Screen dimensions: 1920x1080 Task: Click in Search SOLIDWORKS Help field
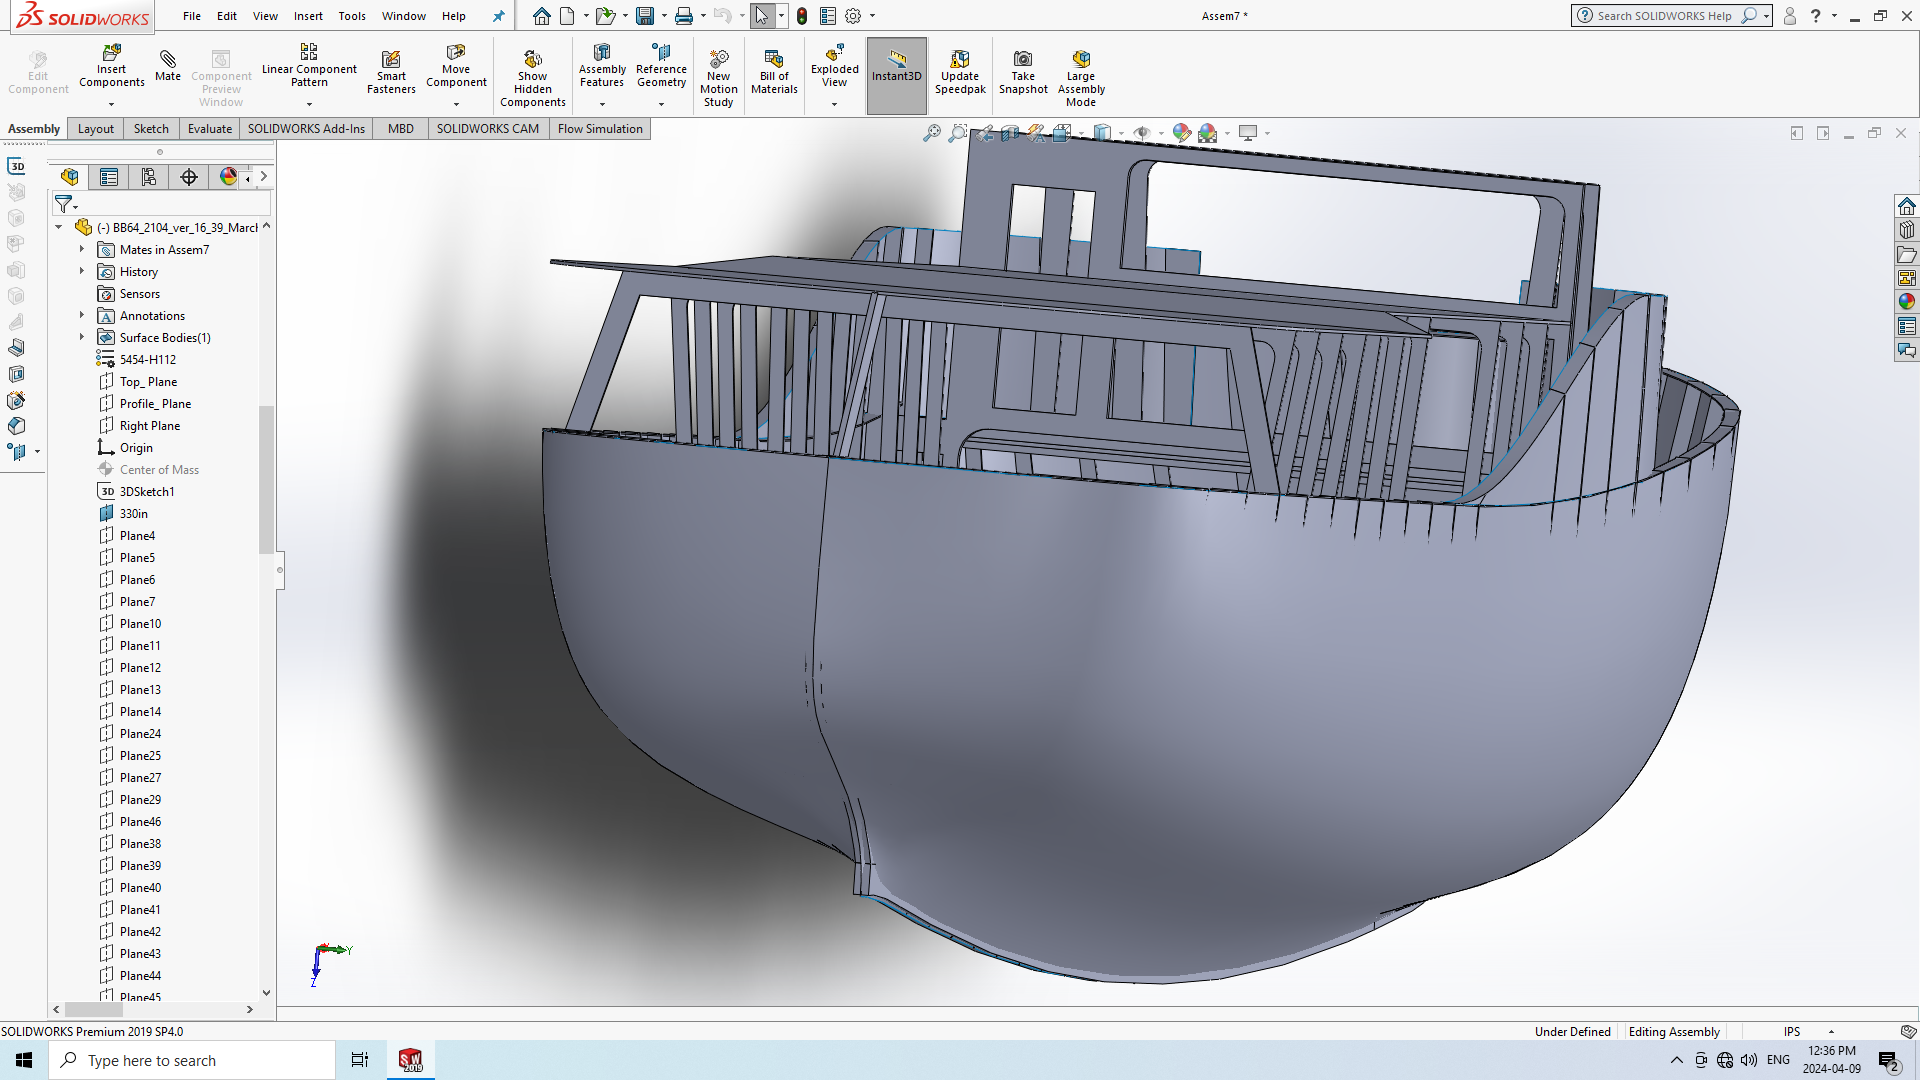[1666, 16]
